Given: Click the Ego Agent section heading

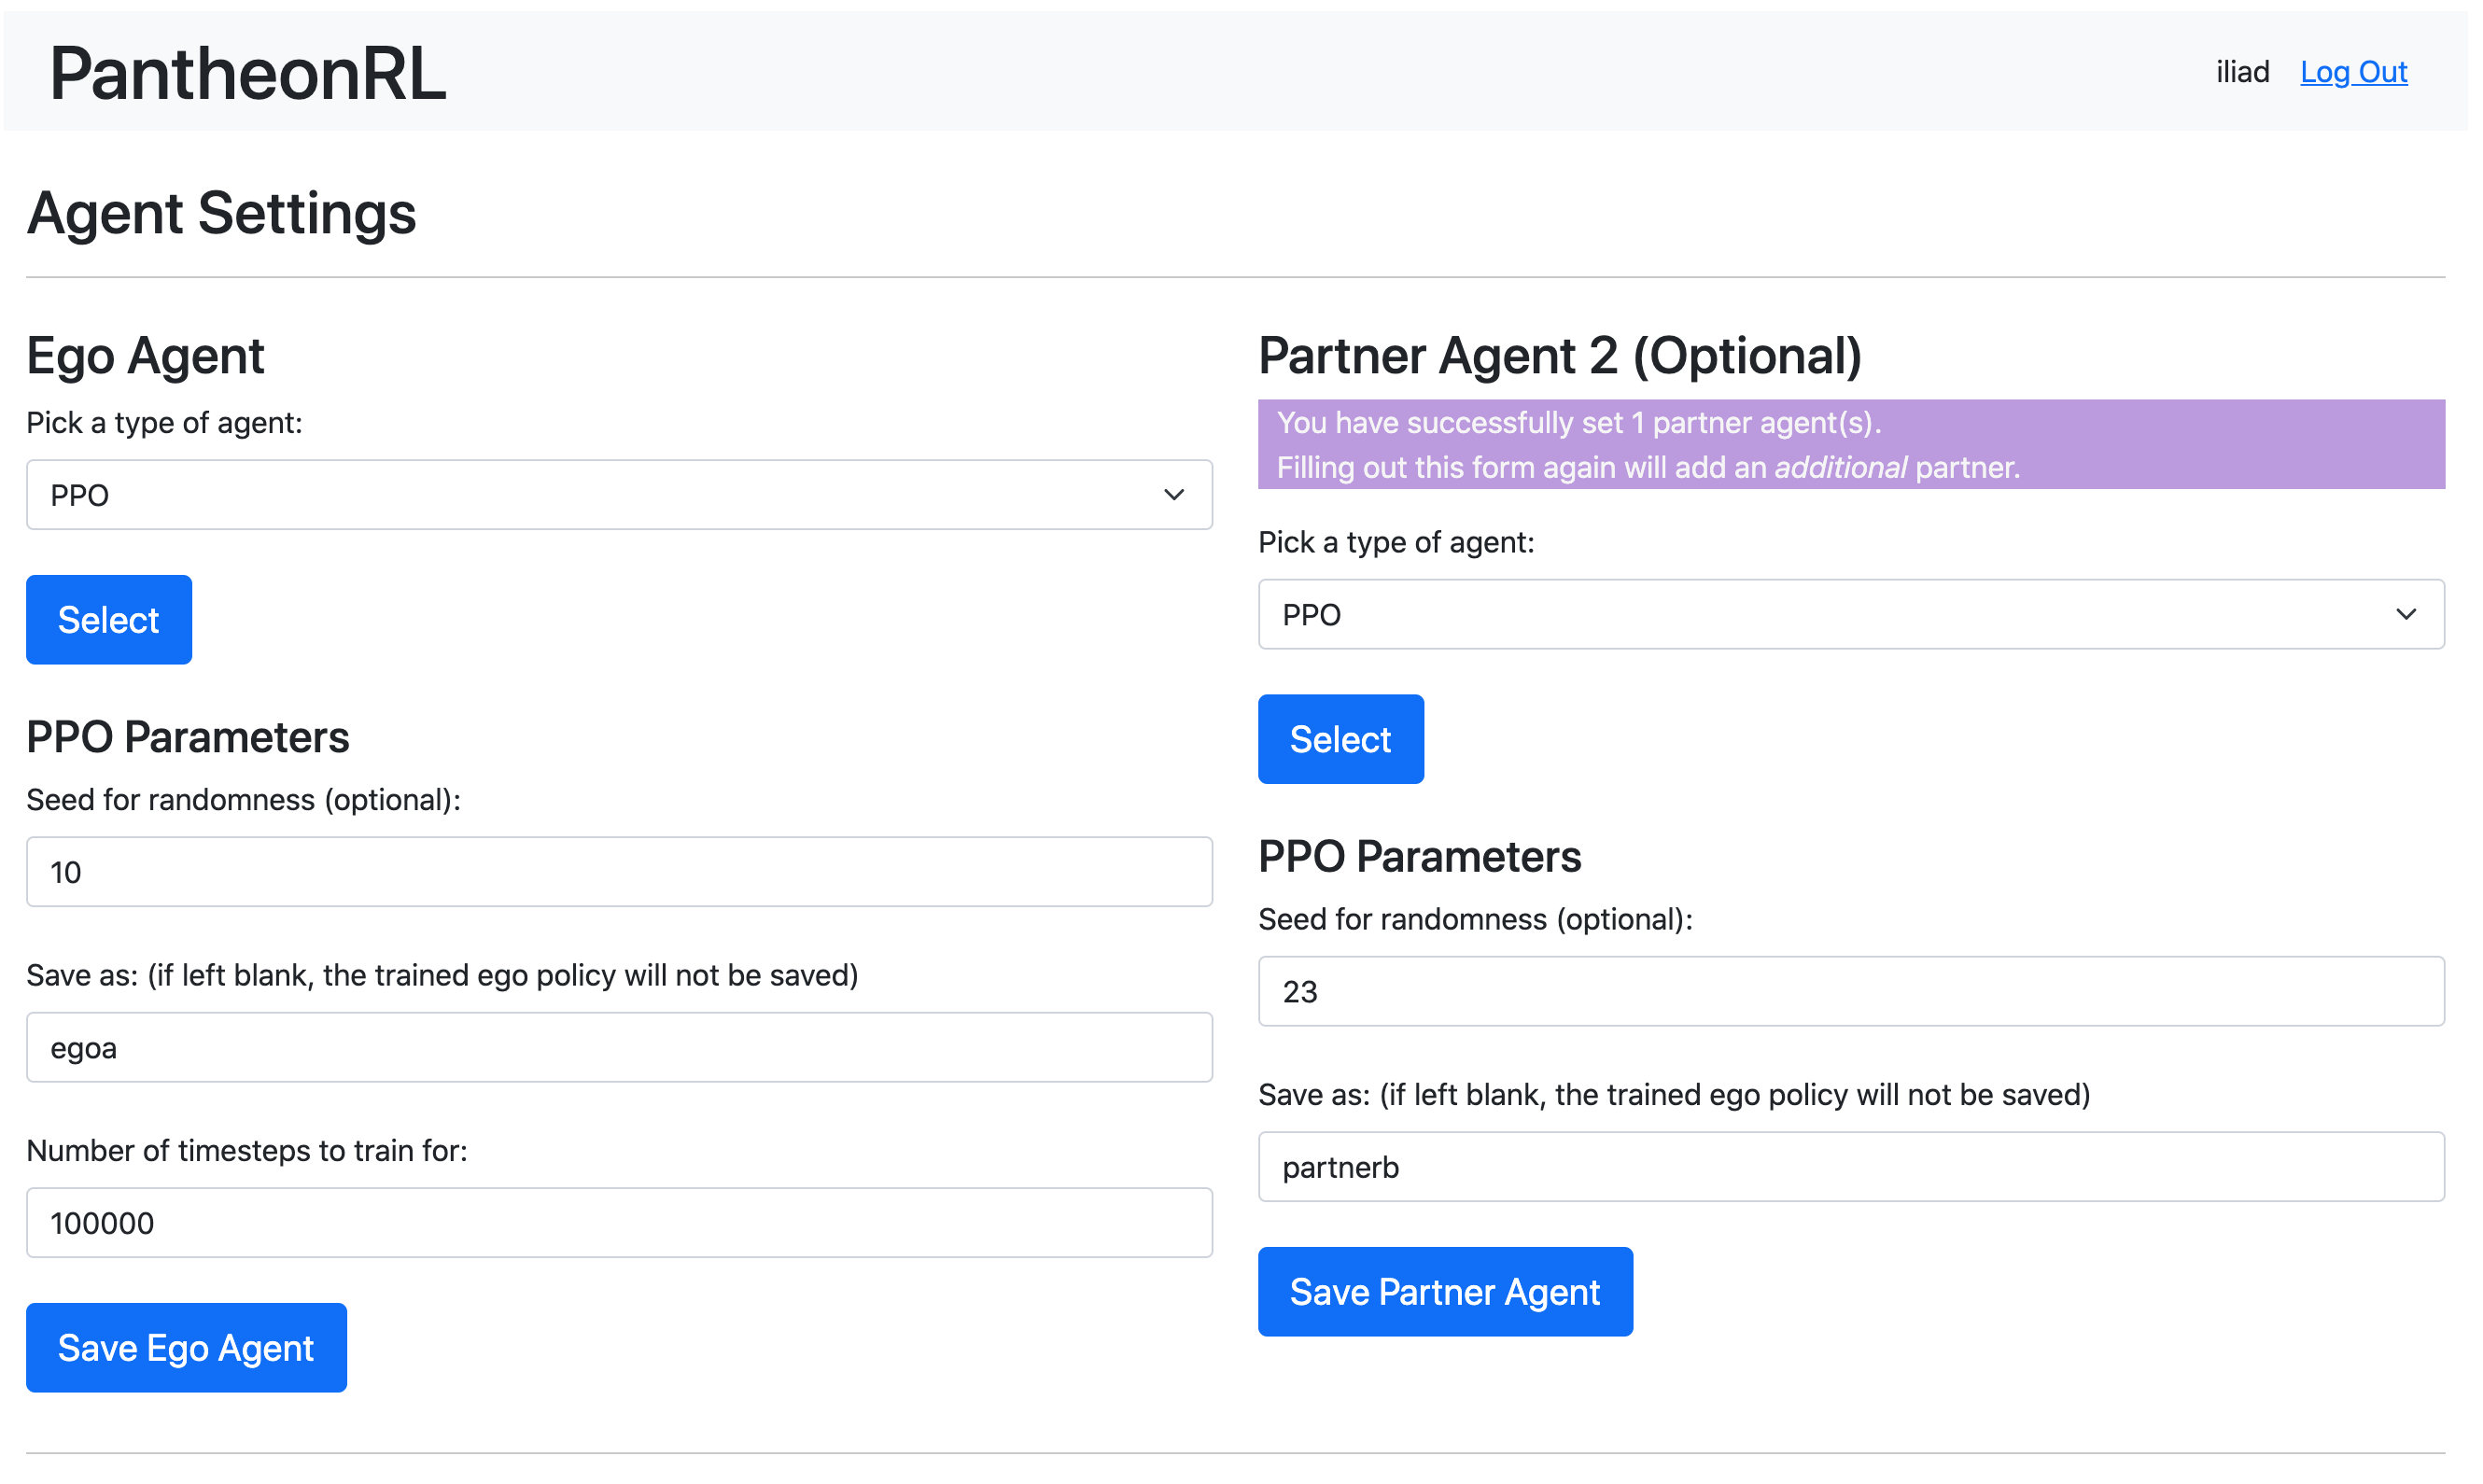Looking at the screenshot, I should [x=145, y=356].
